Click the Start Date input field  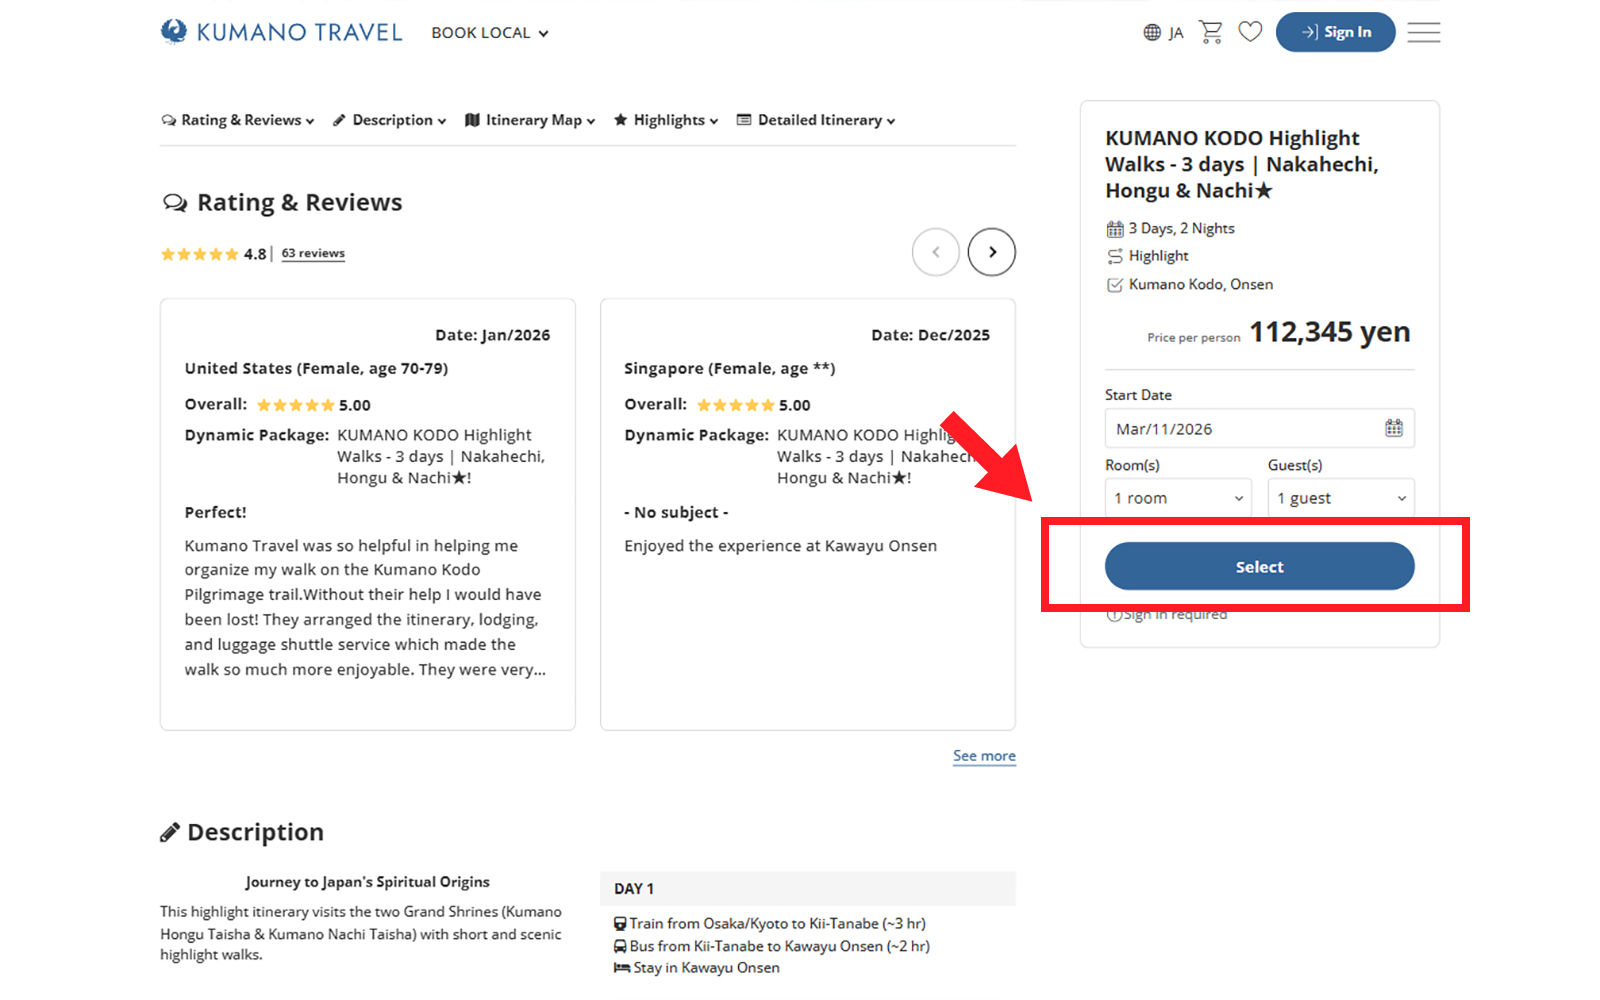pos(1240,429)
